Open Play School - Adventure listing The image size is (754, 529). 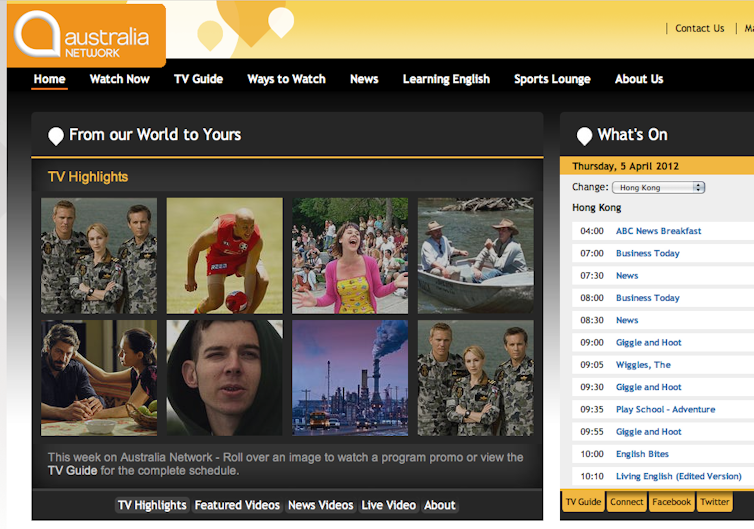(x=666, y=409)
